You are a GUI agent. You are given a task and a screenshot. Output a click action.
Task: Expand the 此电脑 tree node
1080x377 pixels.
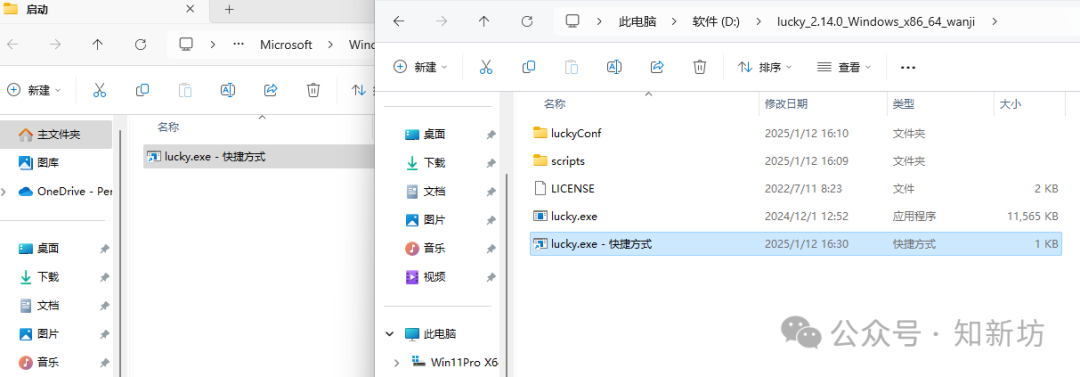tap(391, 334)
